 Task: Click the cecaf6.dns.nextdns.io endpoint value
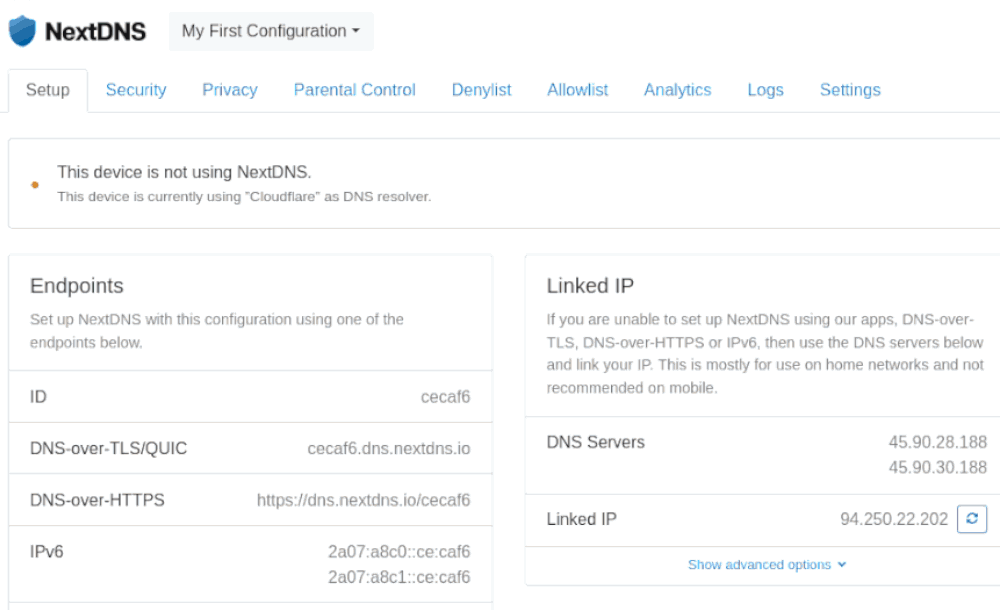(389, 448)
